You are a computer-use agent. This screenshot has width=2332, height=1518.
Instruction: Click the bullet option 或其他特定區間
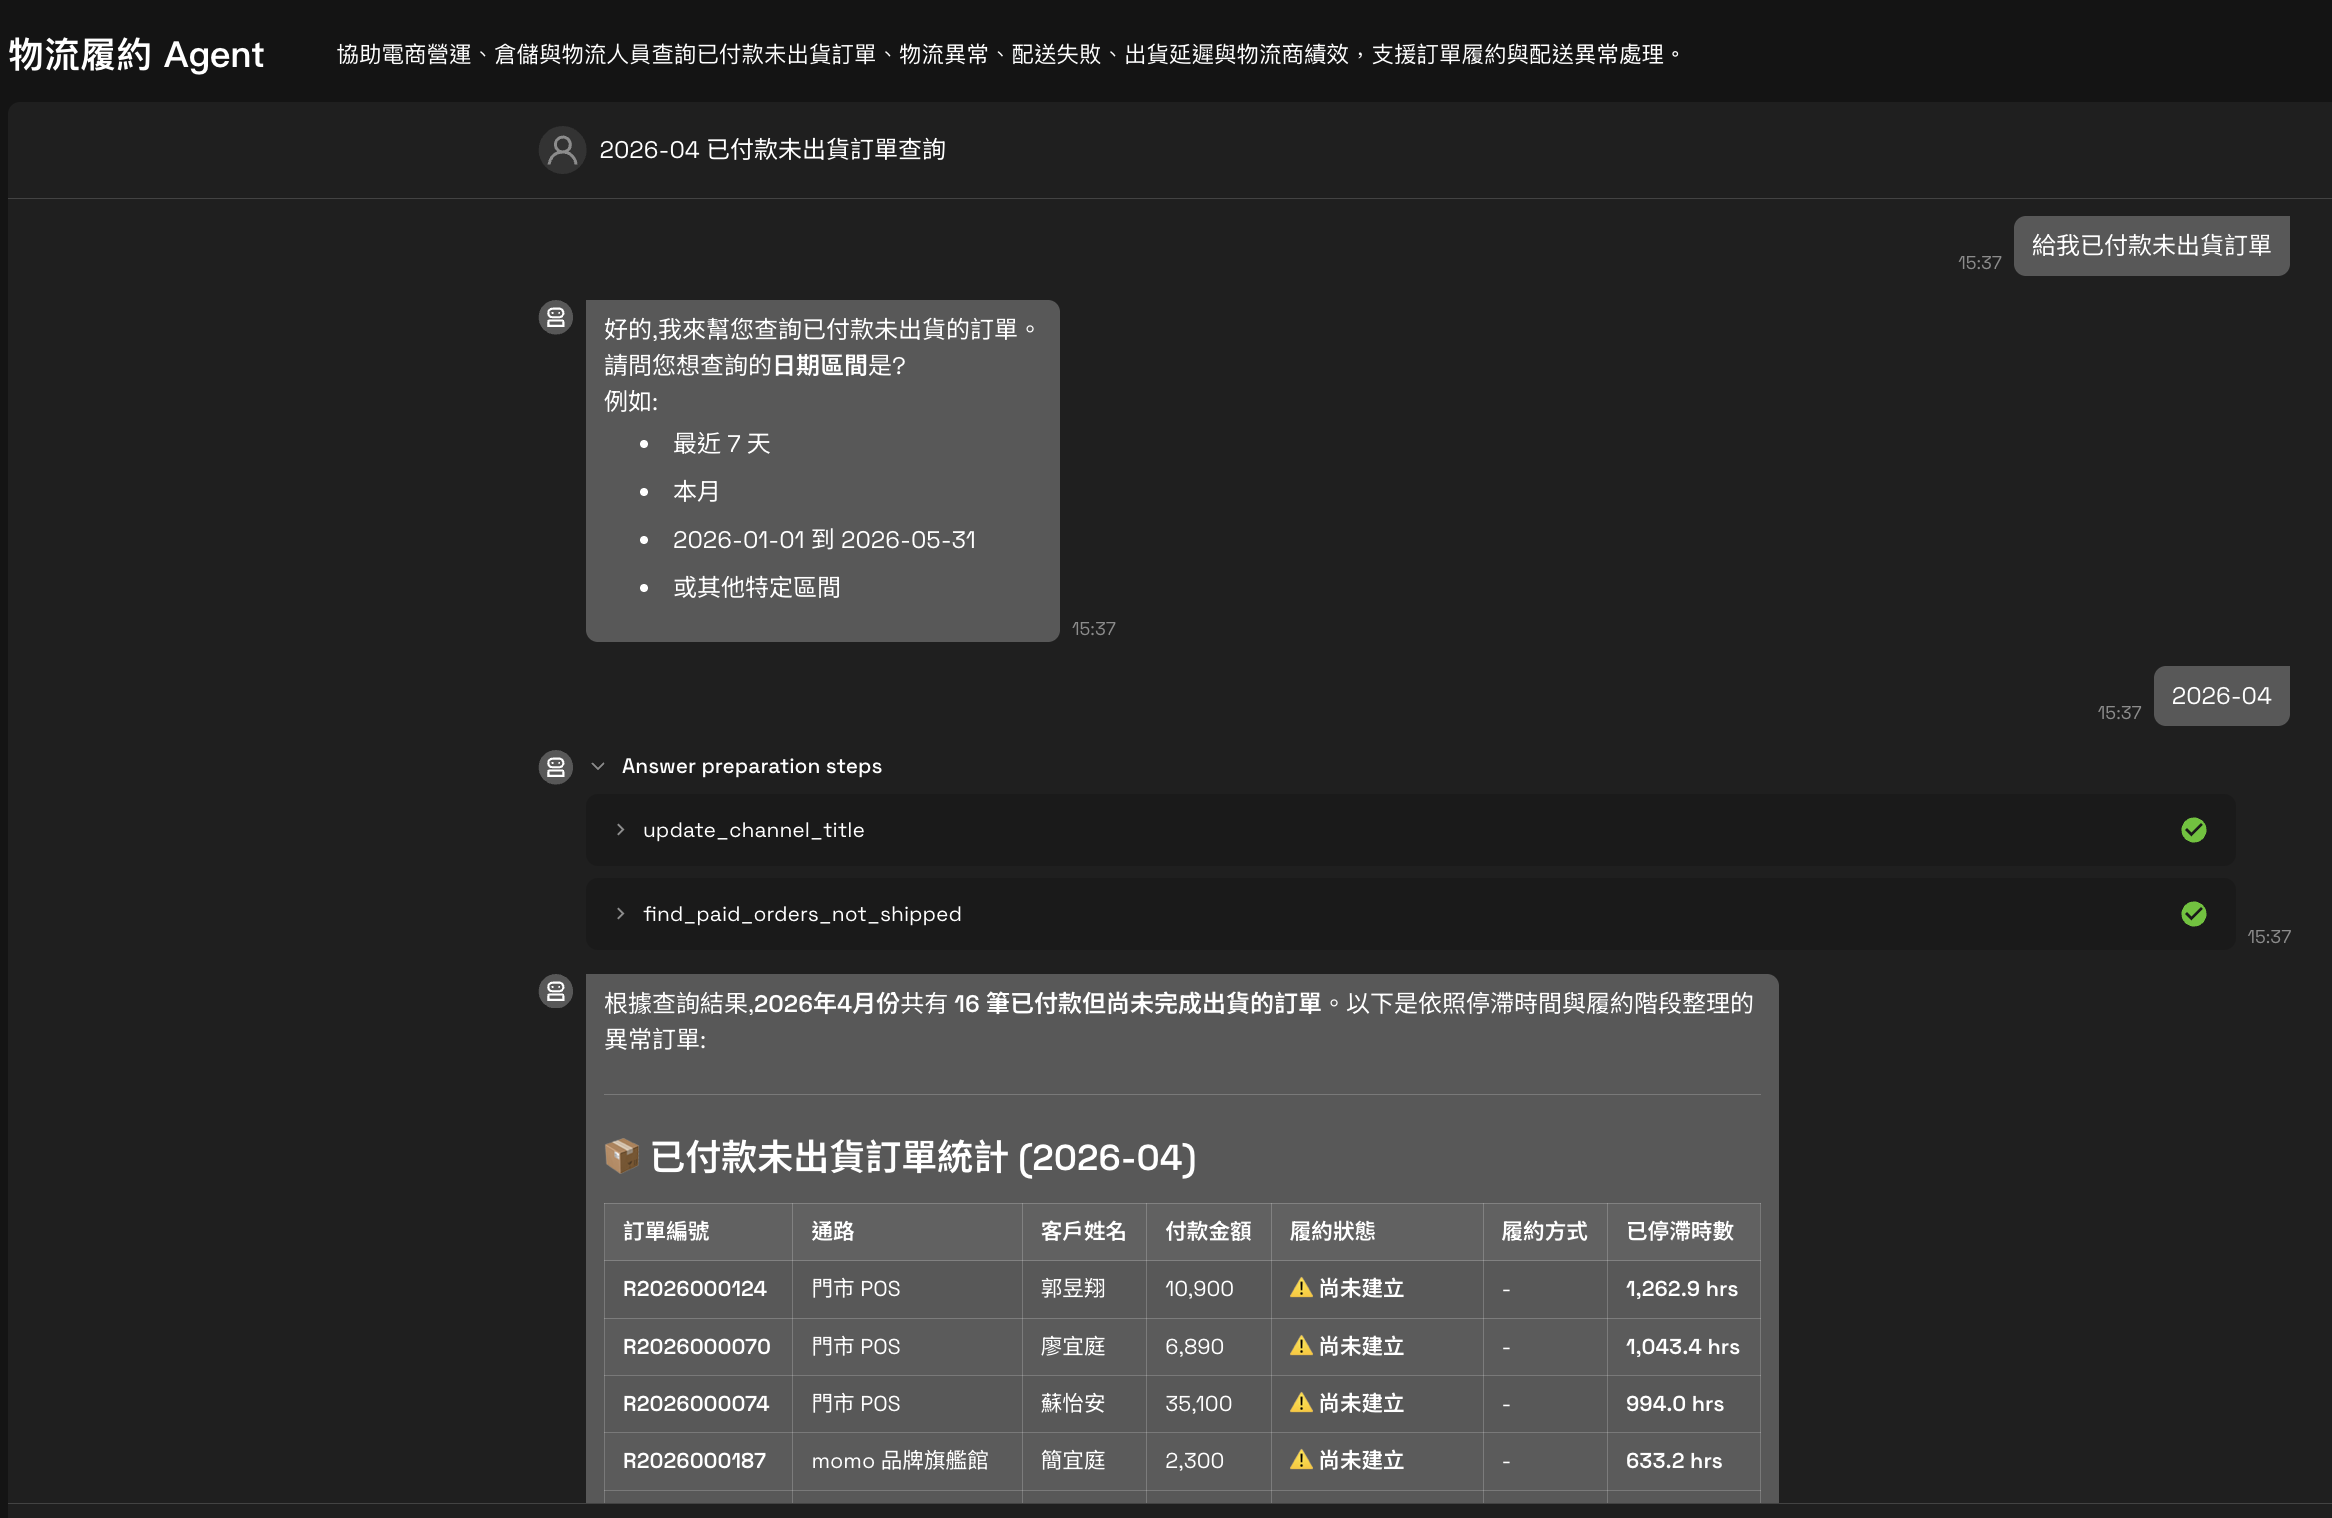(757, 587)
